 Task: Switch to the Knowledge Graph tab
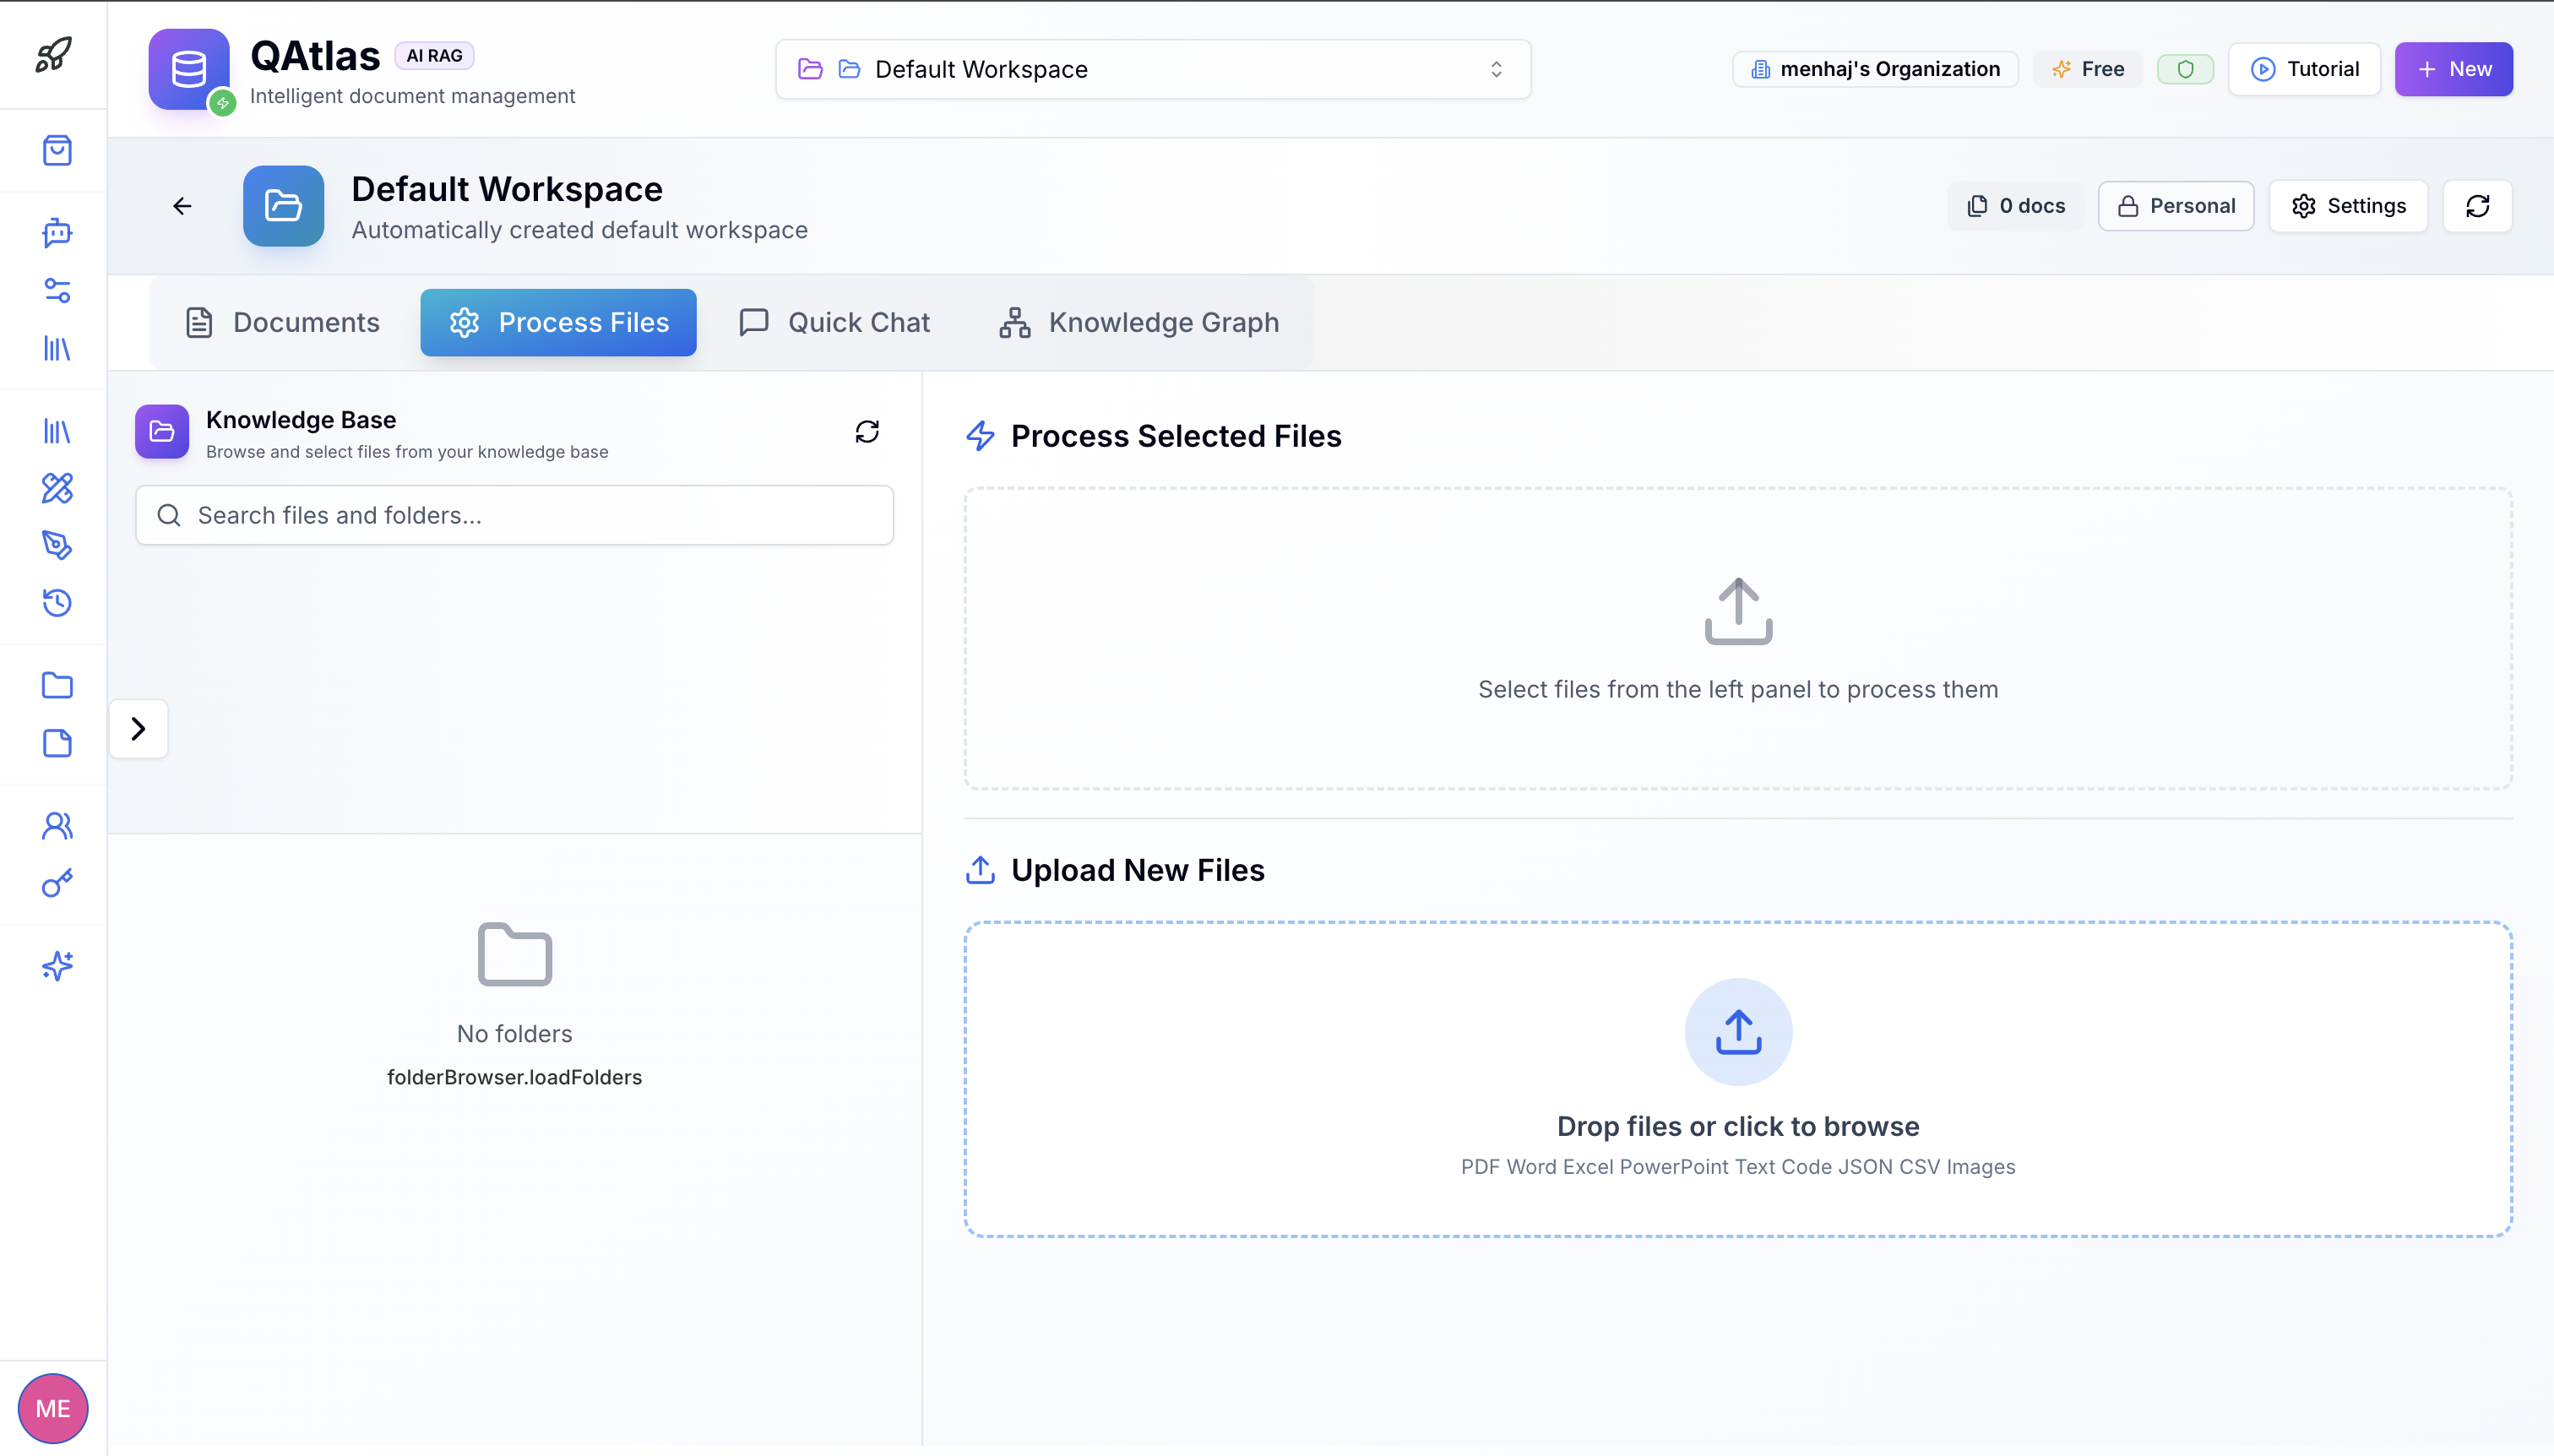click(1139, 322)
